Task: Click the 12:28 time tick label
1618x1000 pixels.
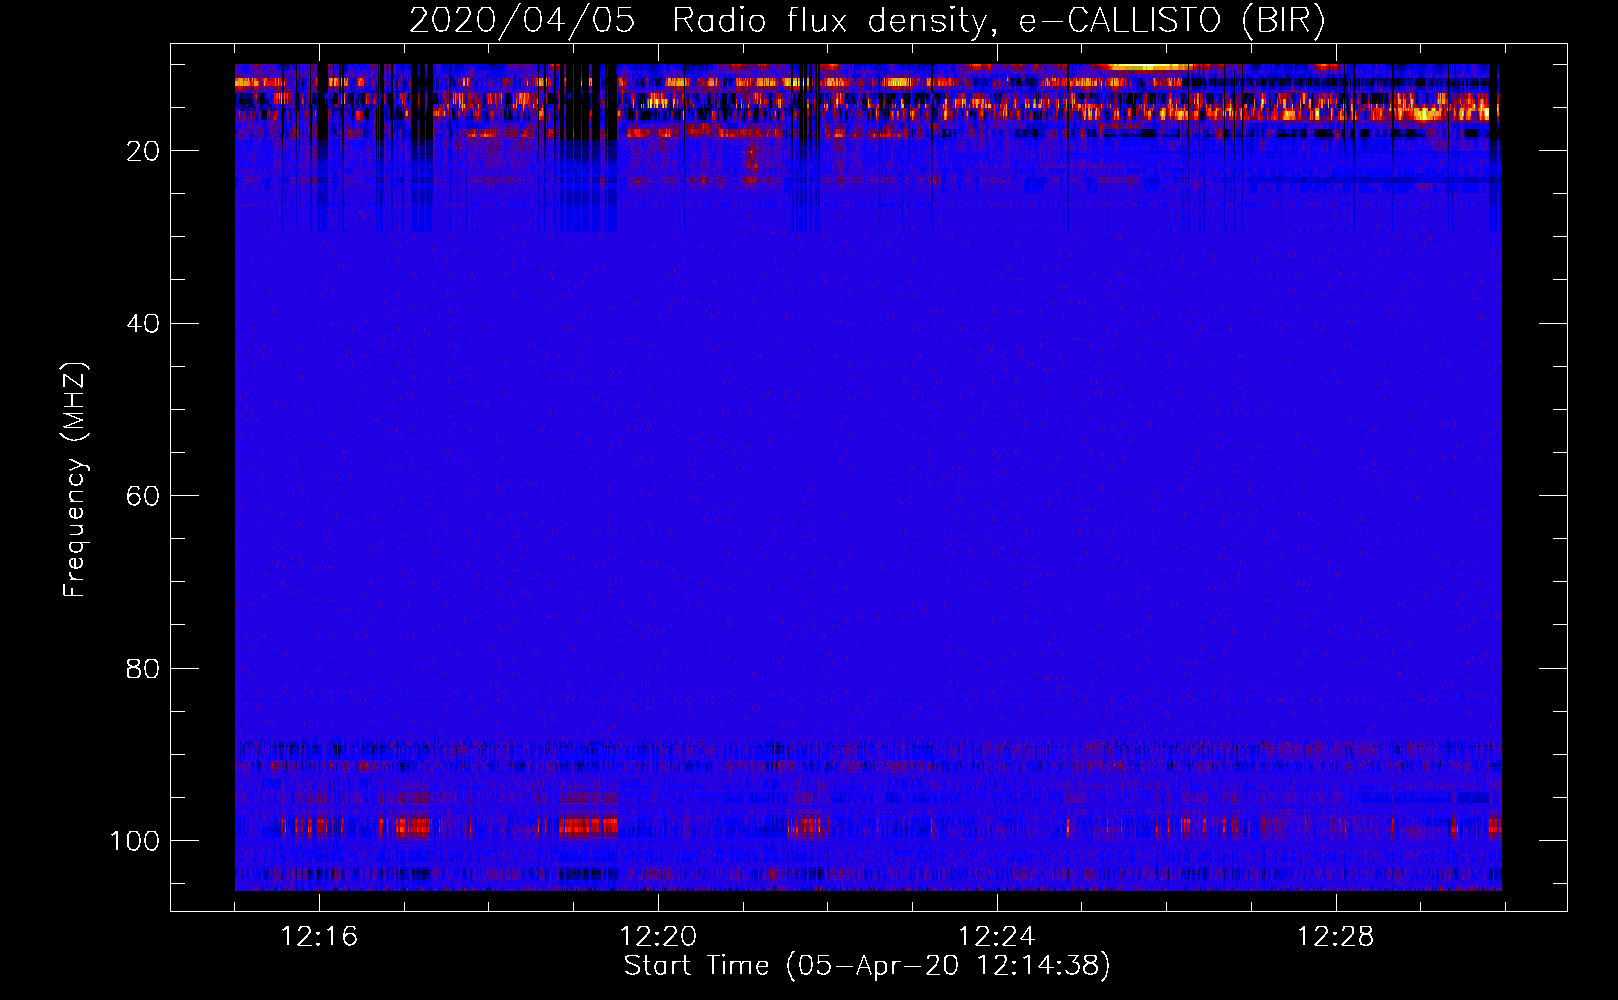Action: point(1336,937)
